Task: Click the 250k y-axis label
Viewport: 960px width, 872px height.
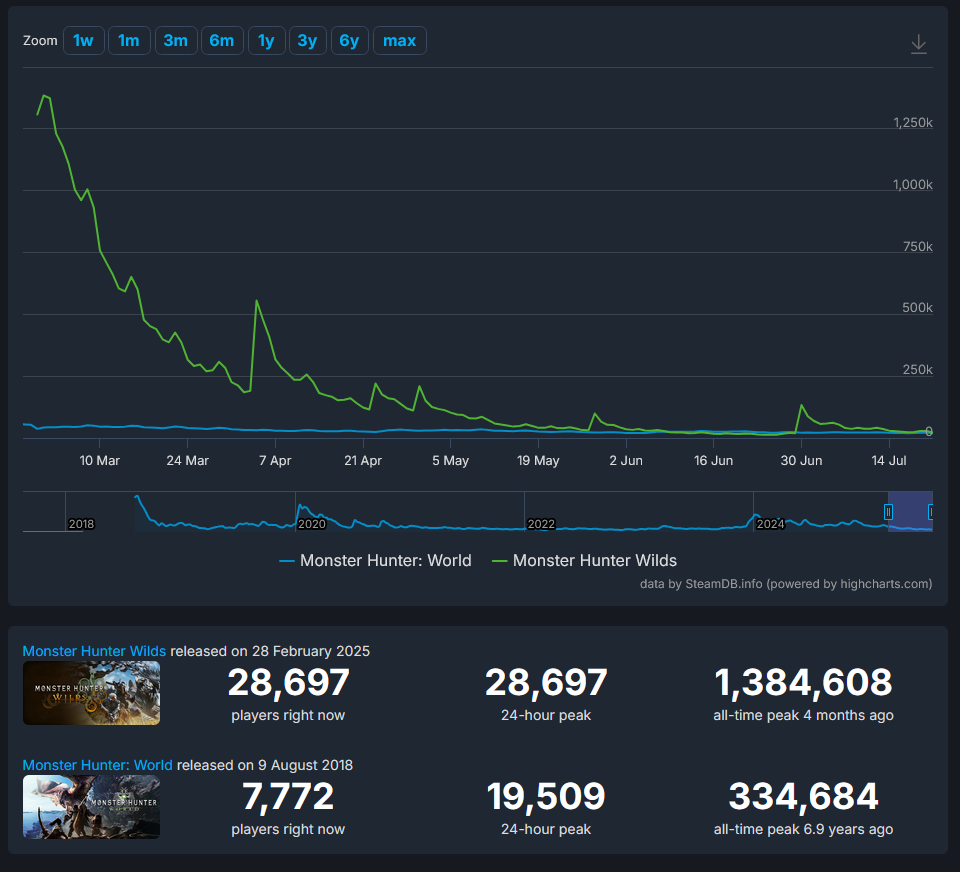Action: [918, 369]
